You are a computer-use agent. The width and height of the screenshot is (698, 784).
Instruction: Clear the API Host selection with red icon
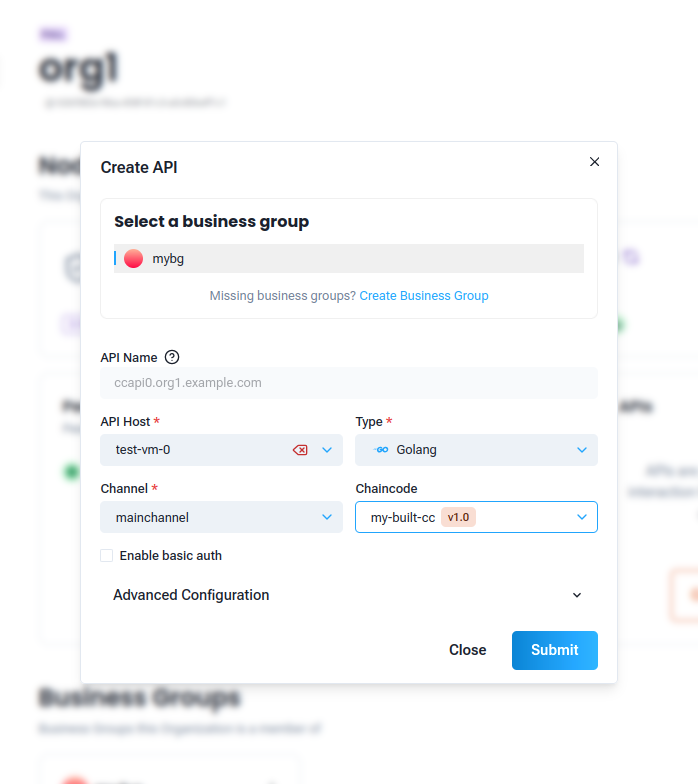[x=300, y=450]
